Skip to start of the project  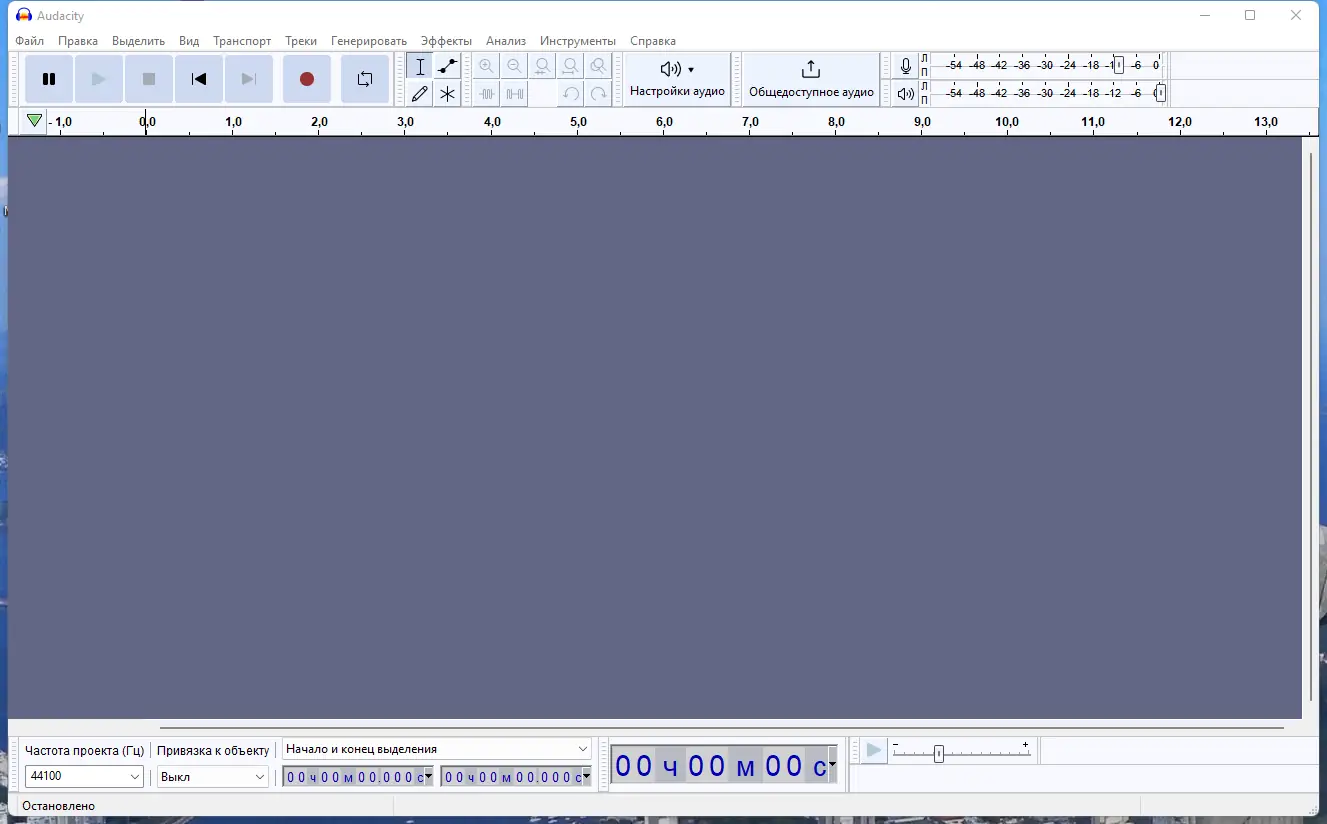(199, 79)
